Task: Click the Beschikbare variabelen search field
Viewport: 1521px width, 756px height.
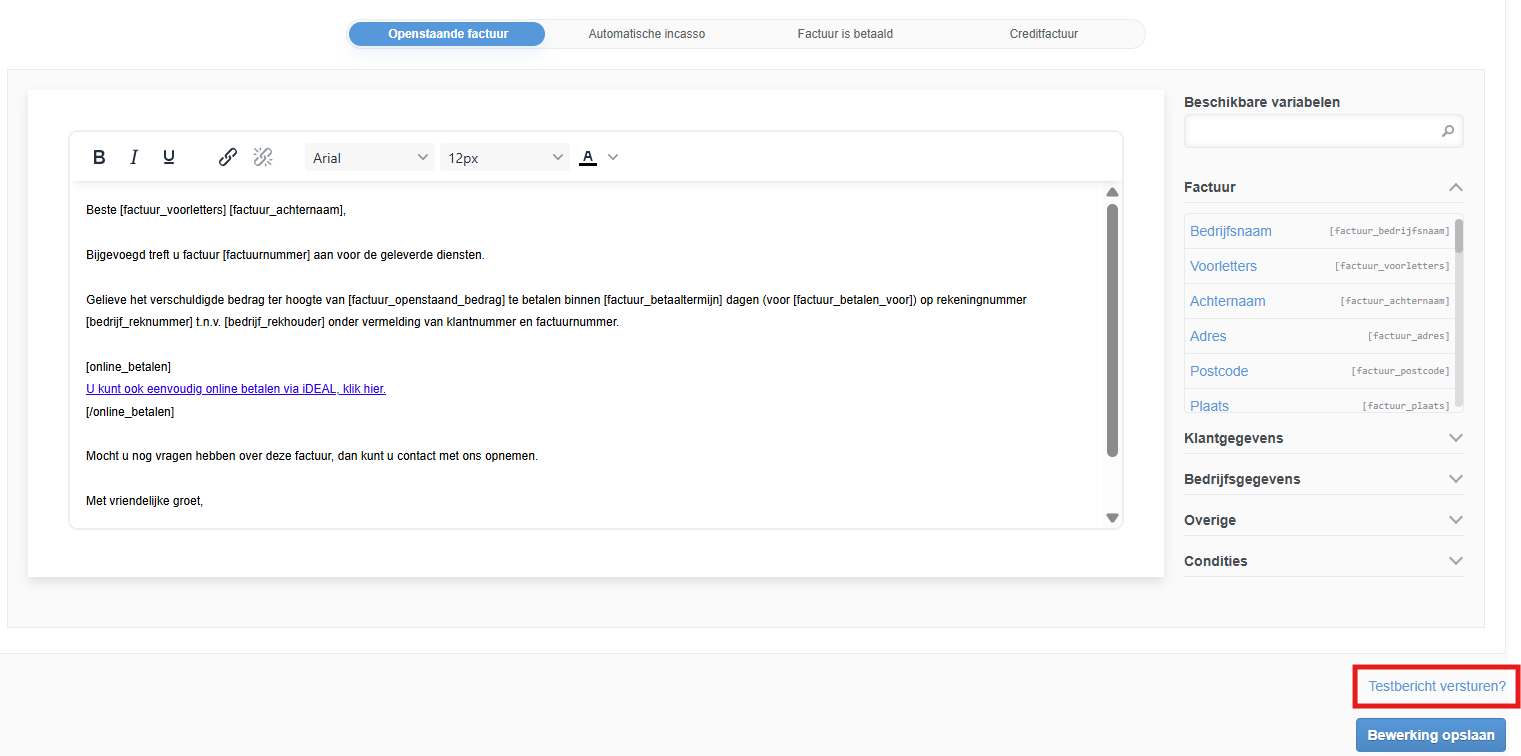Action: (x=1312, y=131)
